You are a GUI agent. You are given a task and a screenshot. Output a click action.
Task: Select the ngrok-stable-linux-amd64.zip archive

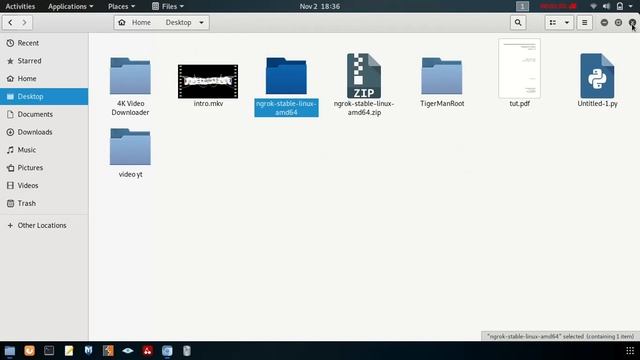point(364,76)
